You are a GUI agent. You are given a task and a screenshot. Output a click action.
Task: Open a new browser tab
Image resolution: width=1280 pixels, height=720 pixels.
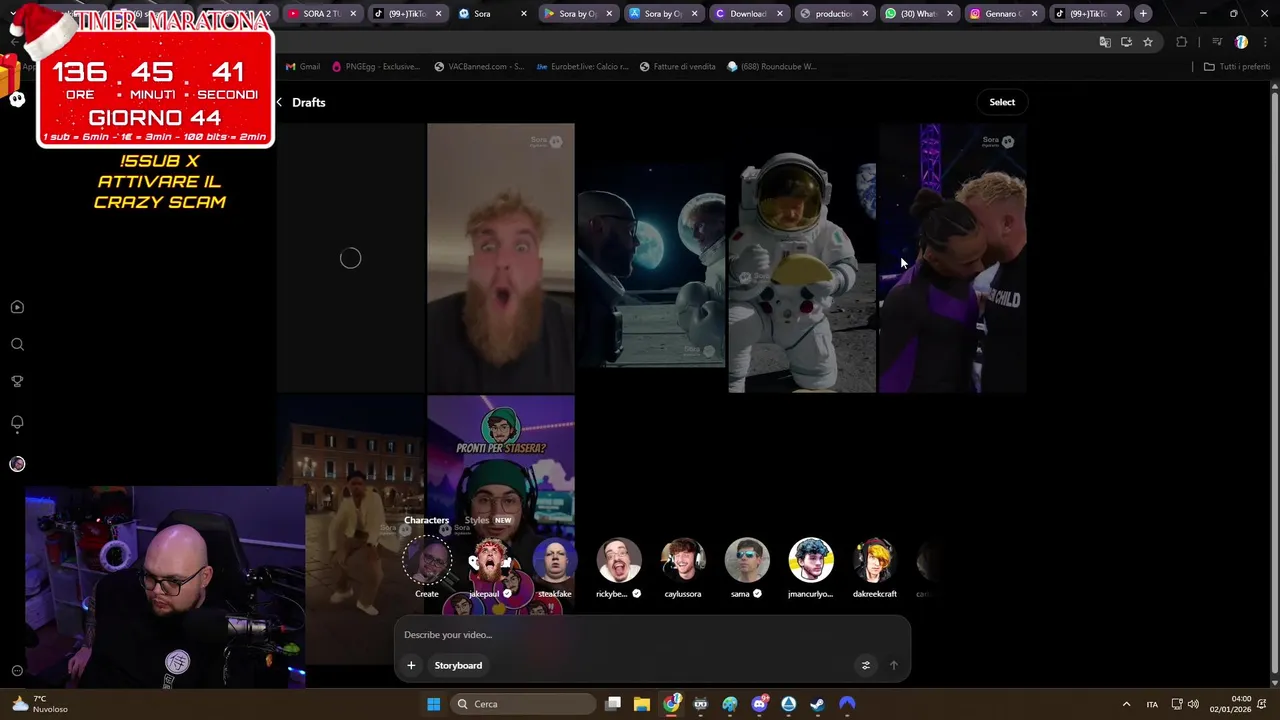coord(1143,14)
